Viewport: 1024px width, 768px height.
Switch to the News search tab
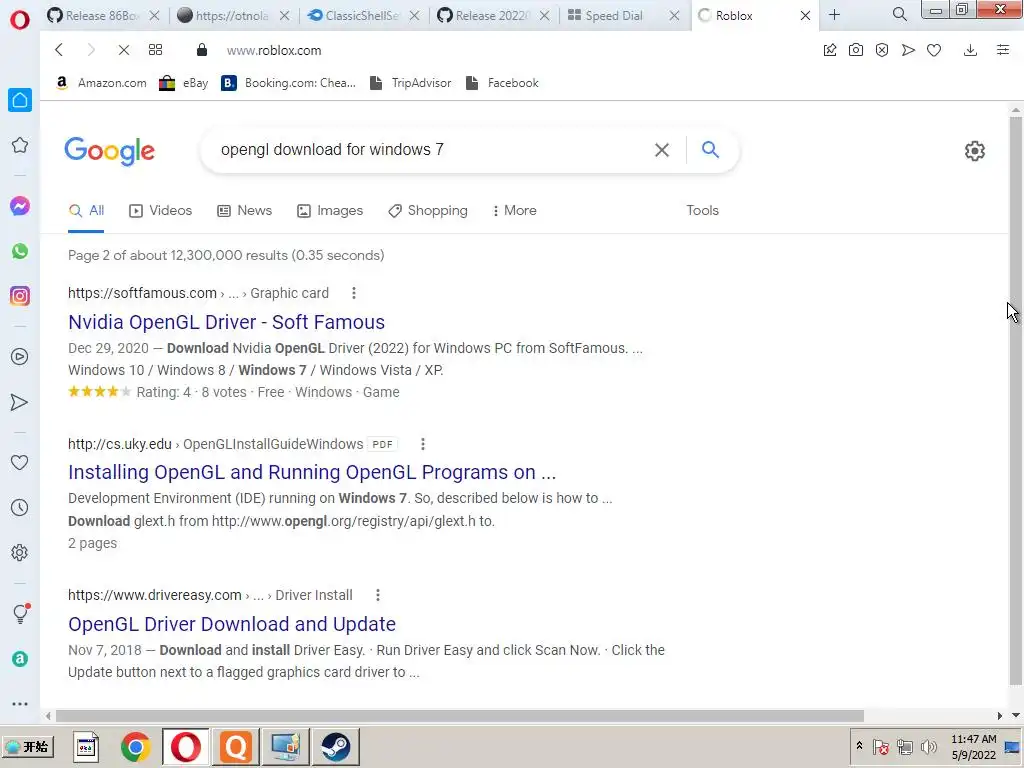[245, 210]
